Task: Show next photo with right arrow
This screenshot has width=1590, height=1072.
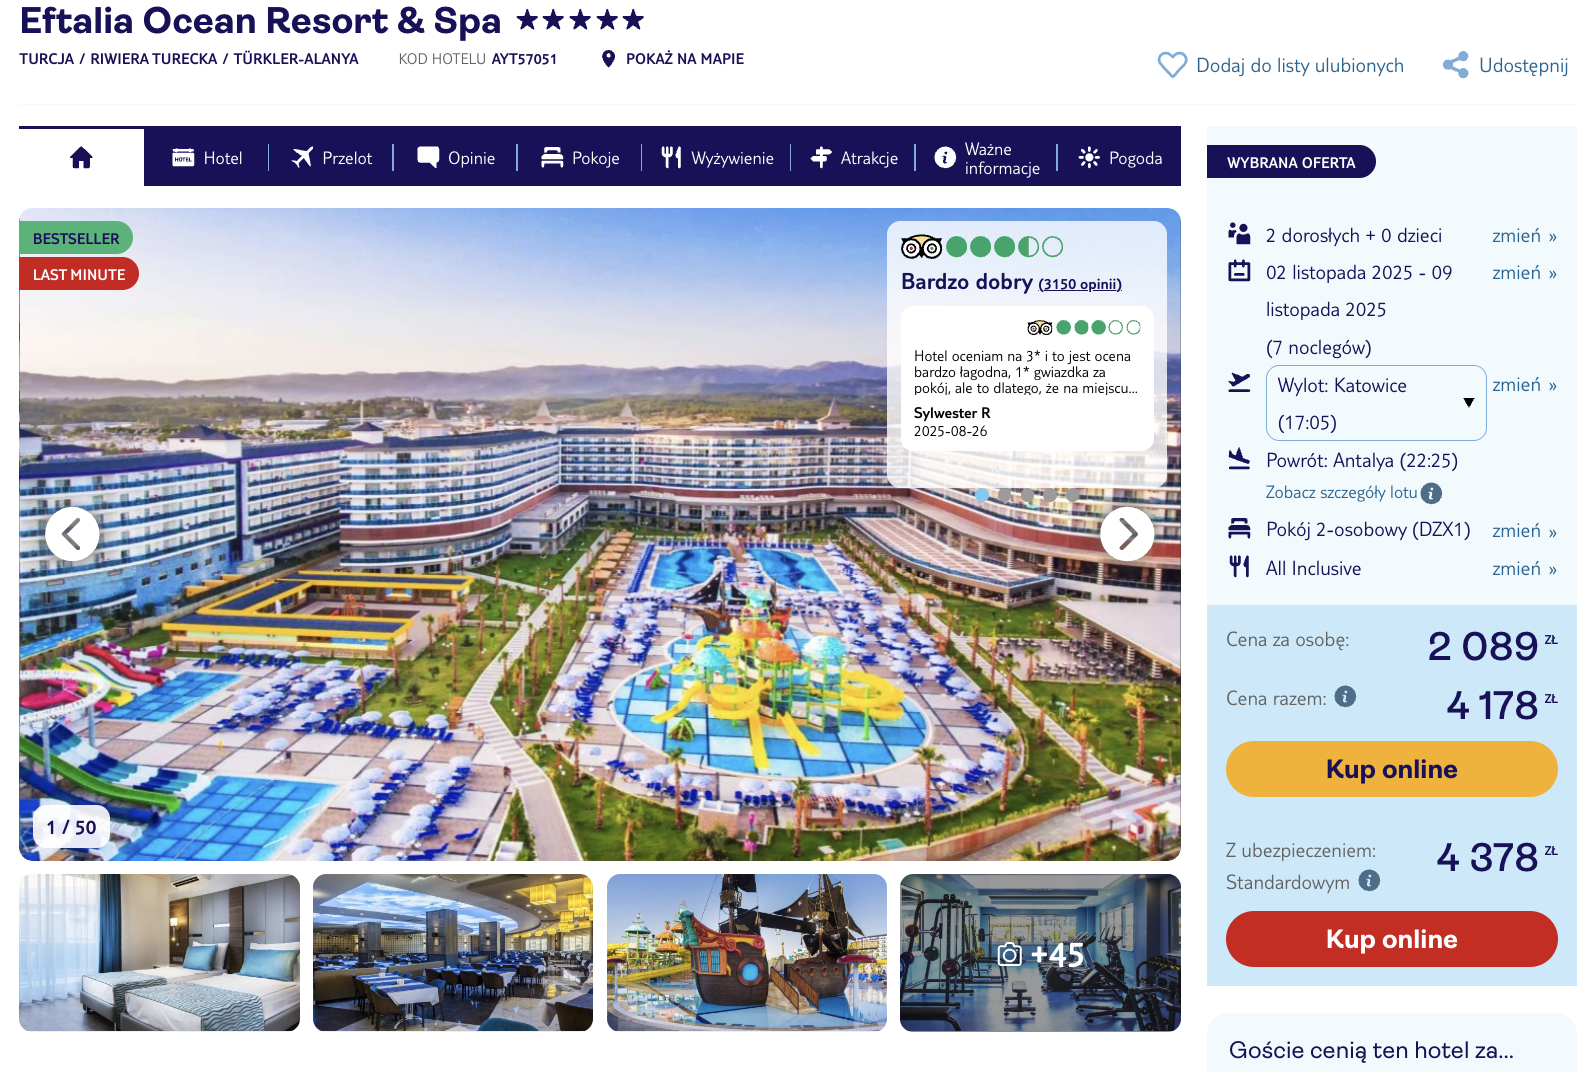Action: pyautogui.click(x=1127, y=534)
